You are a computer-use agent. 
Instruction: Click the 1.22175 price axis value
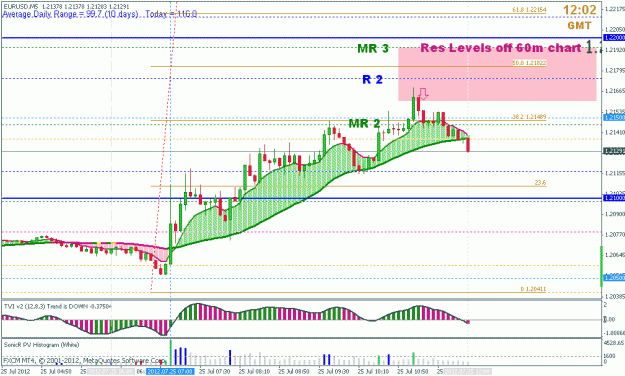click(x=615, y=9)
